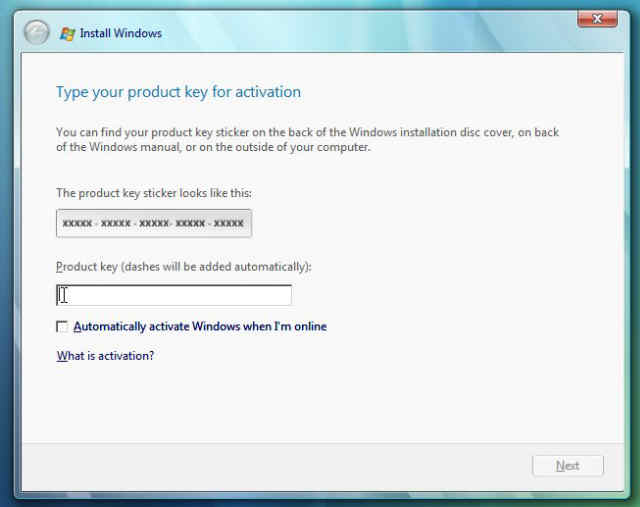The image size is (640, 507).
Task: Focus the Product key text field
Action: (x=174, y=295)
